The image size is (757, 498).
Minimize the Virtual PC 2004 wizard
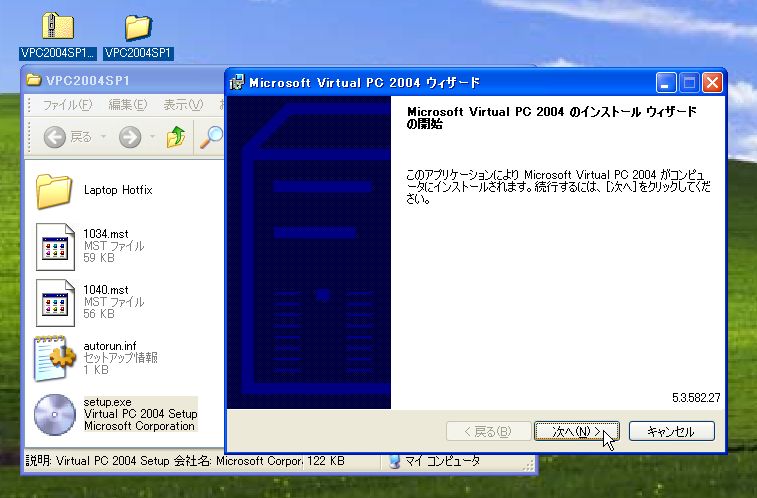(x=665, y=83)
